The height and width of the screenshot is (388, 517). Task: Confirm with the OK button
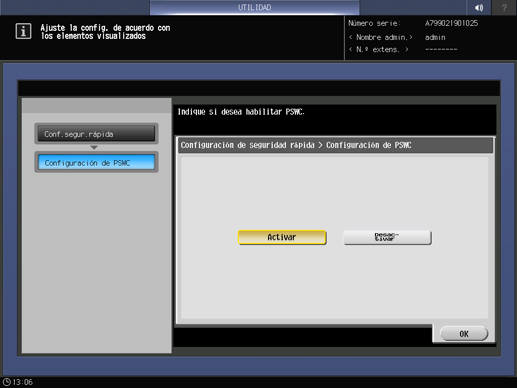coord(464,334)
